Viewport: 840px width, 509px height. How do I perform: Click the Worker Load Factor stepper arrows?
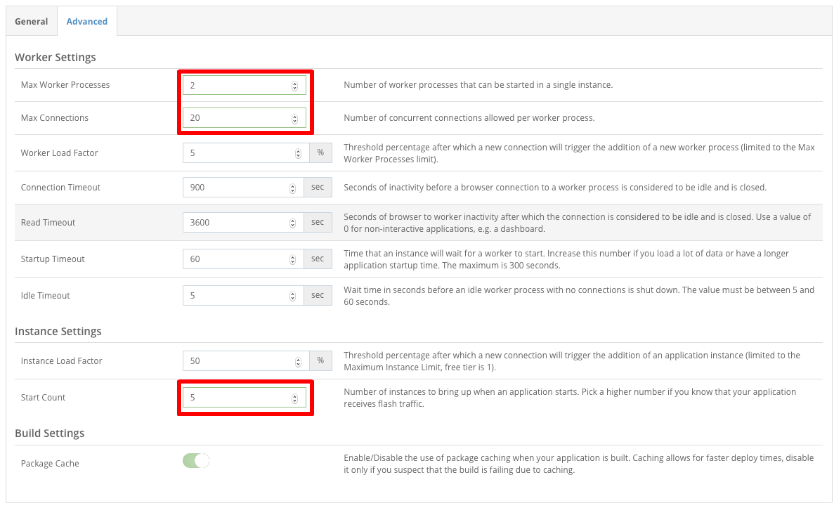pos(298,153)
